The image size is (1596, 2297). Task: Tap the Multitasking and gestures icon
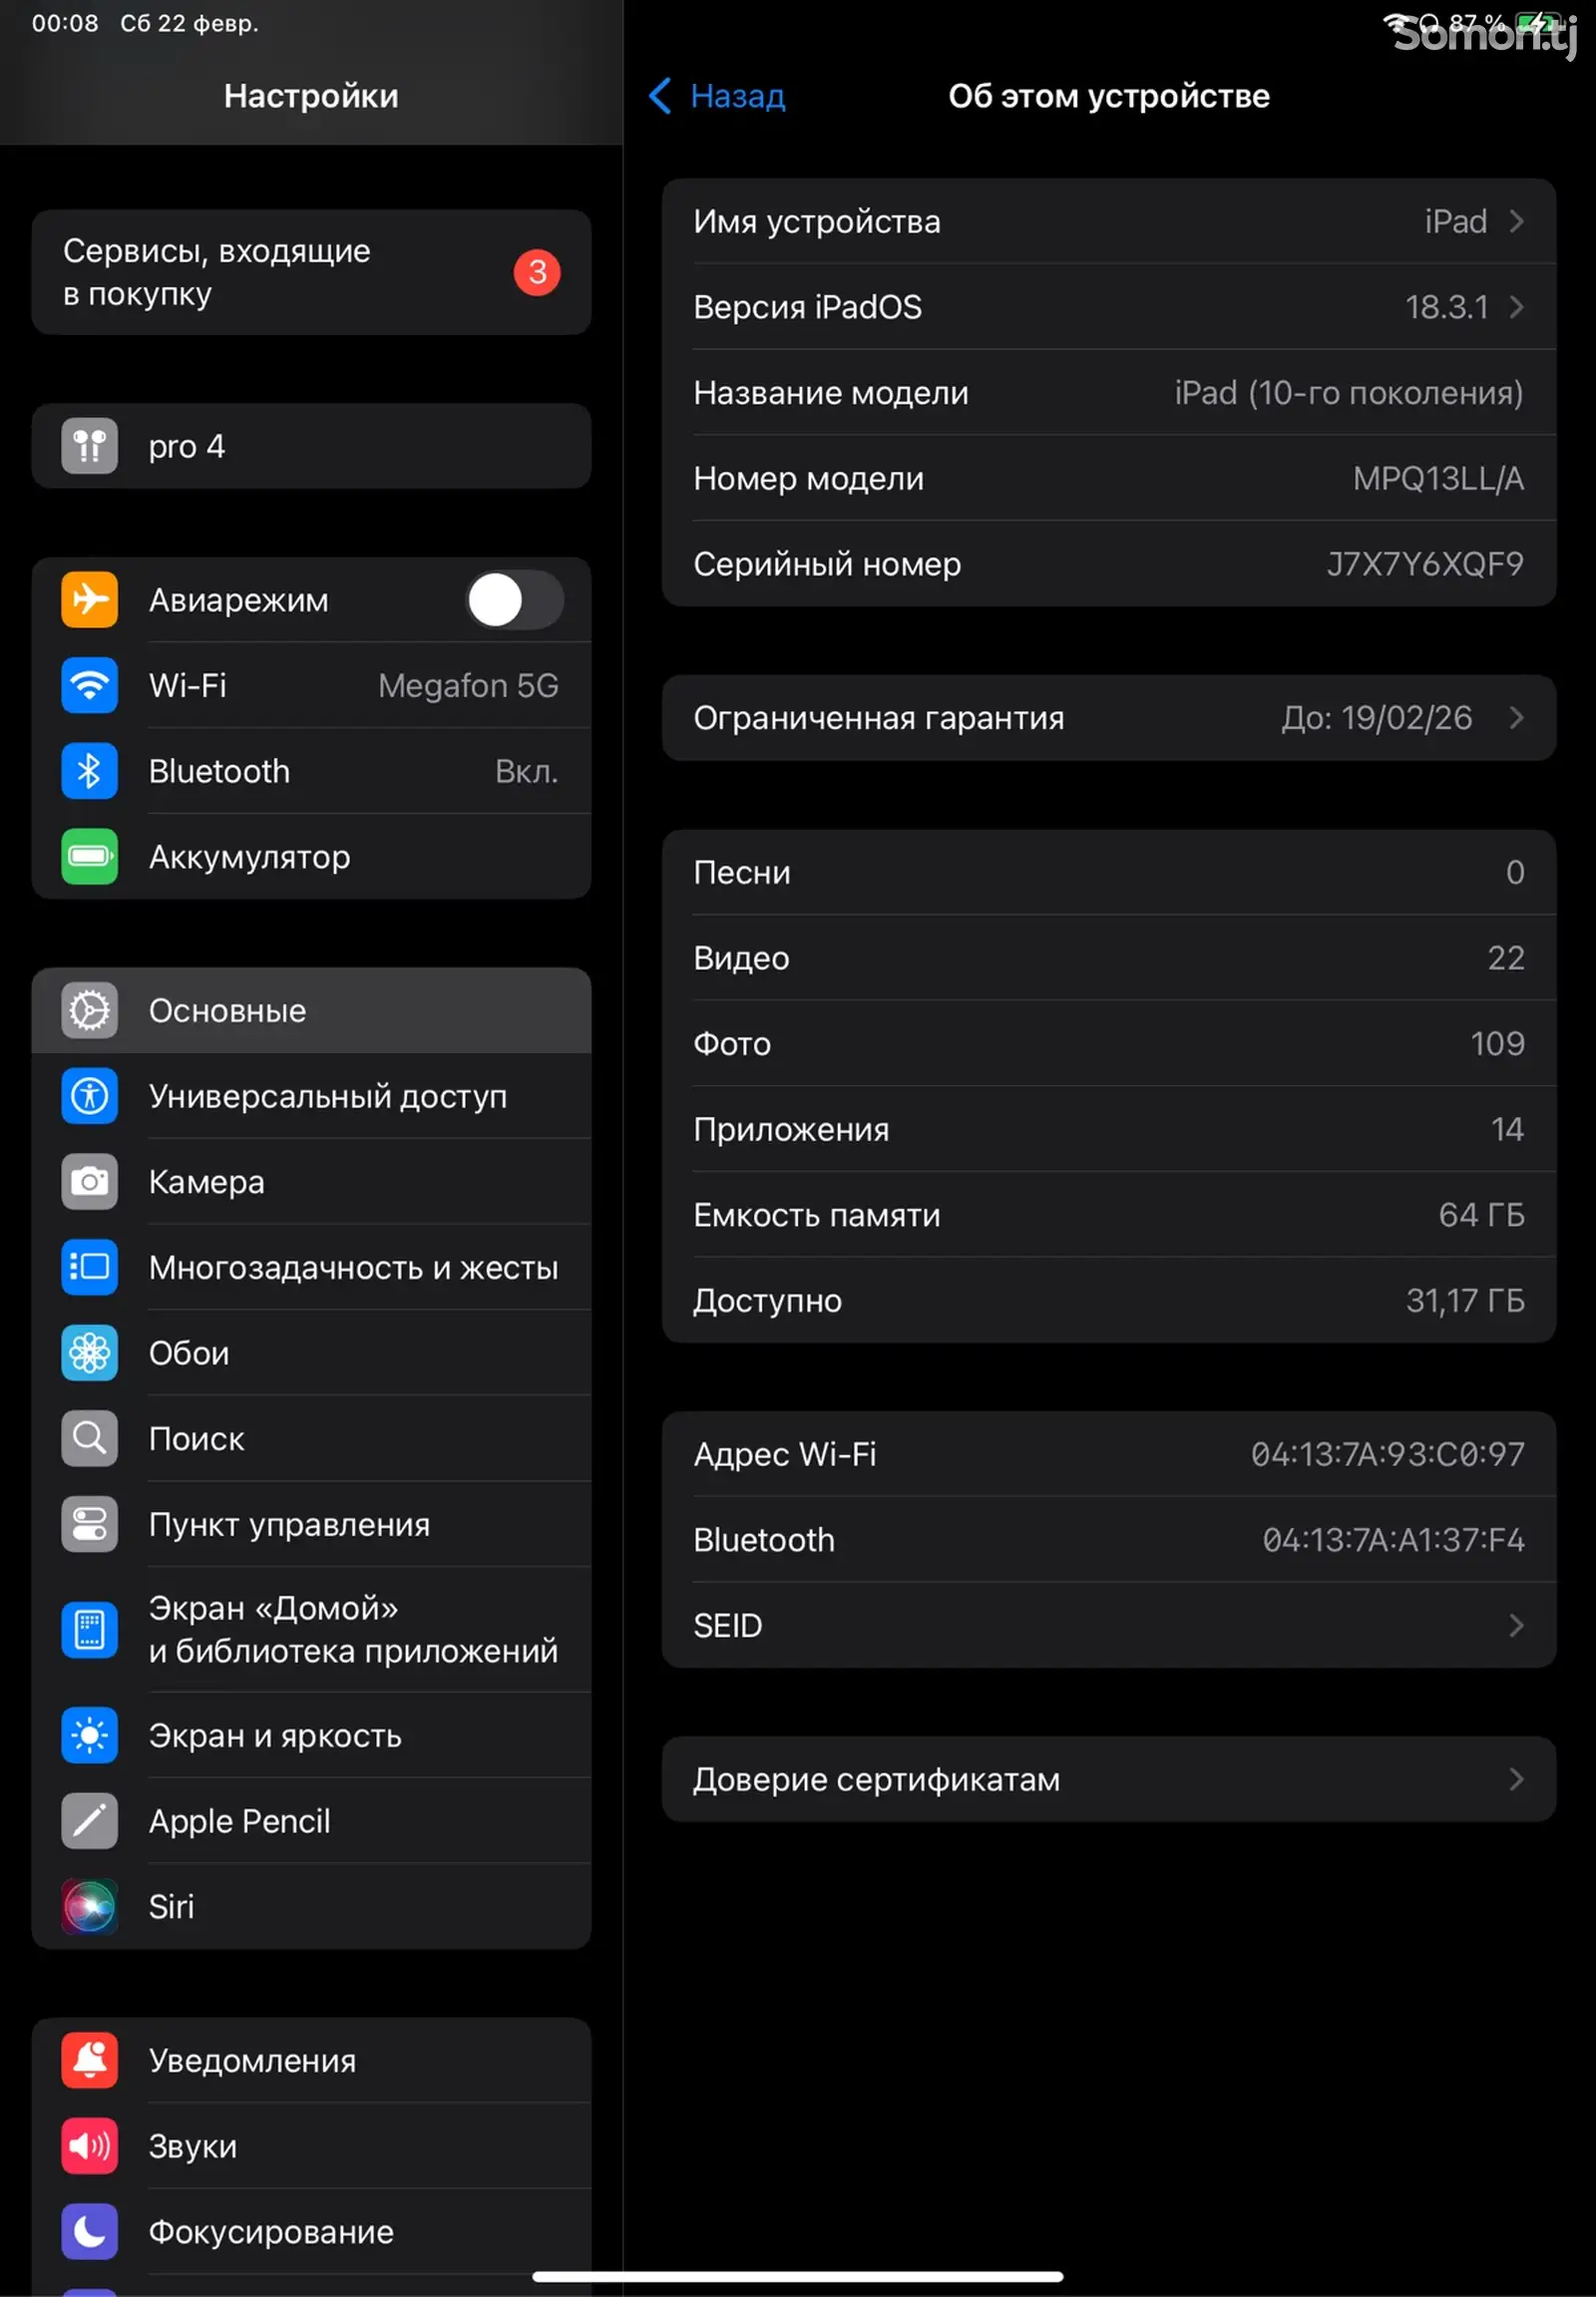pos(89,1267)
